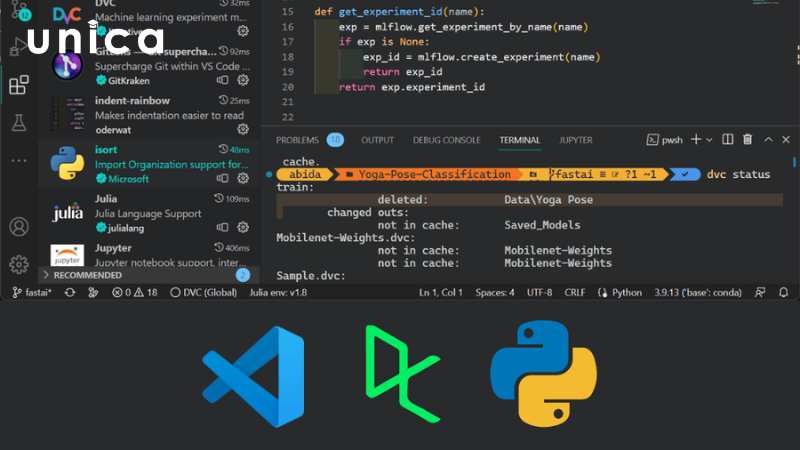Click Ln 1, Col 1 cursor position
Viewport: 800px width, 450px height.
tap(441, 292)
